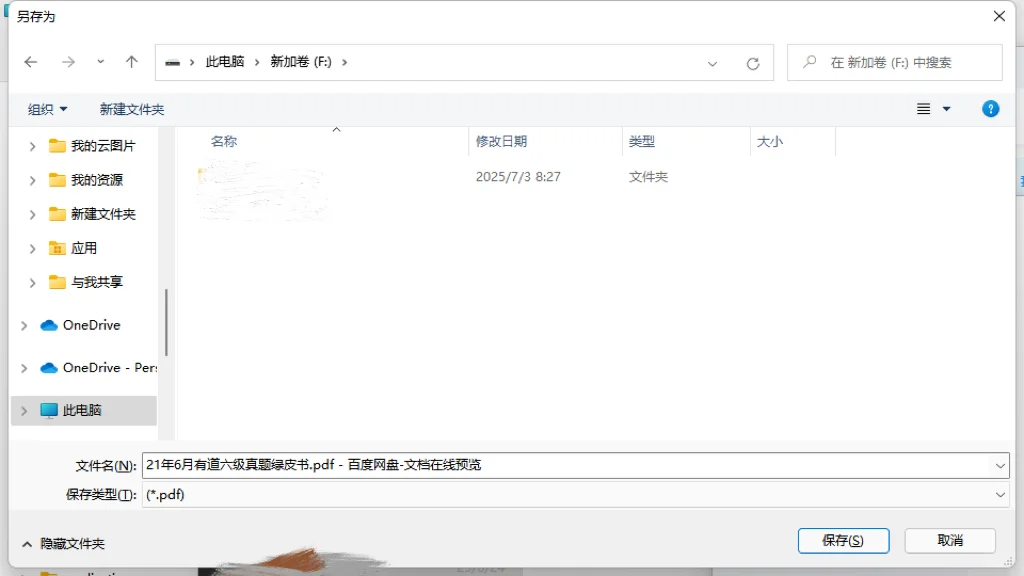Go up one folder level with the arrow icon
This screenshot has height=576, width=1024.
[x=131, y=62]
